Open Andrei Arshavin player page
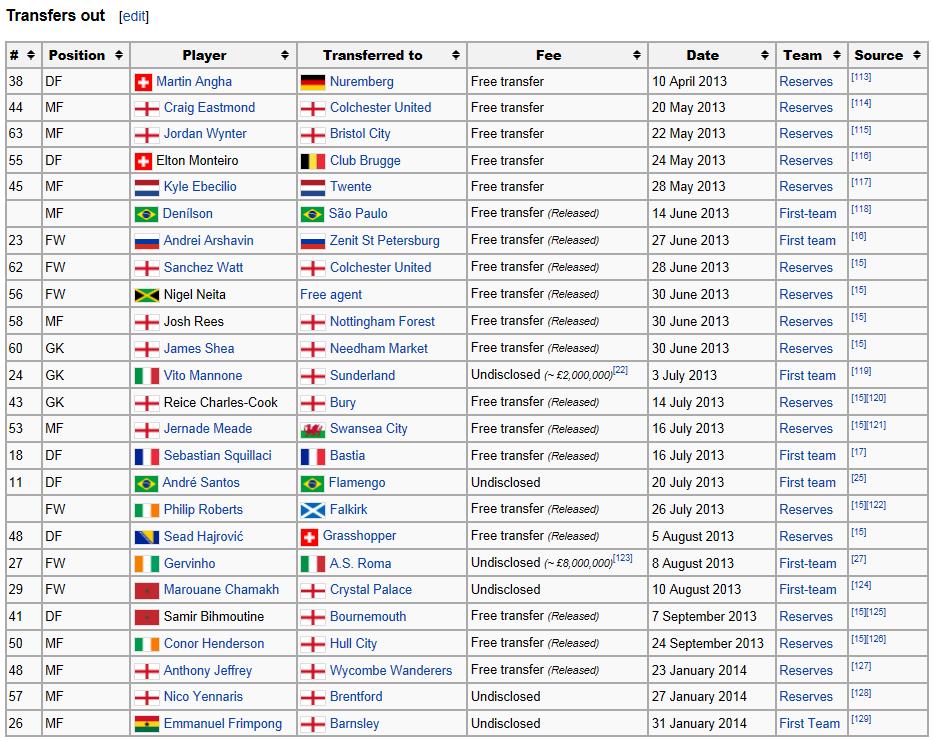934x741 pixels. tap(208, 241)
